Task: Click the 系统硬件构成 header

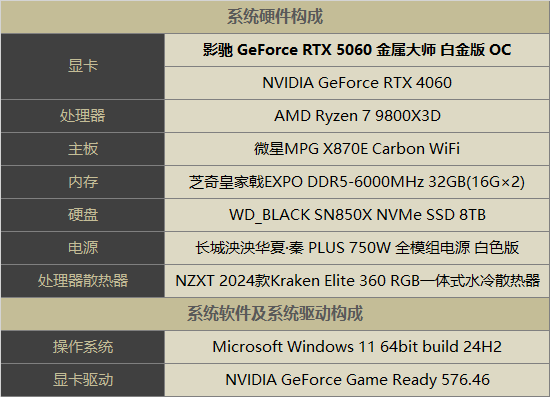Action: [x=275, y=17]
